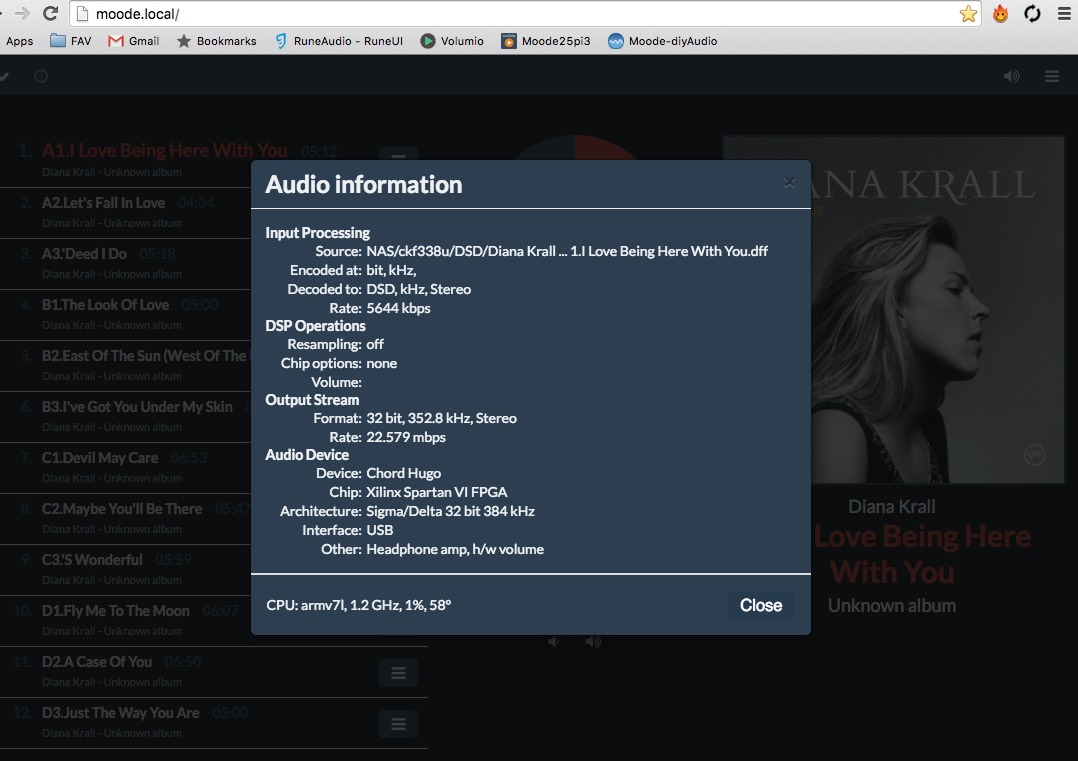Screen dimensions: 1078x761
Task: Open the FAV bookmarks folder
Action: click(x=71, y=41)
